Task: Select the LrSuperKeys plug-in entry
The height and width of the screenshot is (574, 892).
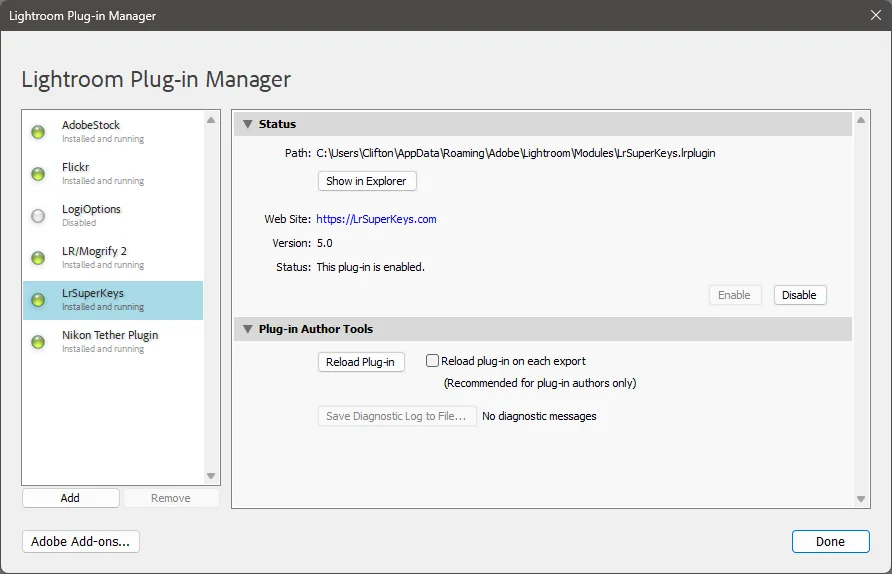Action: pos(113,300)
